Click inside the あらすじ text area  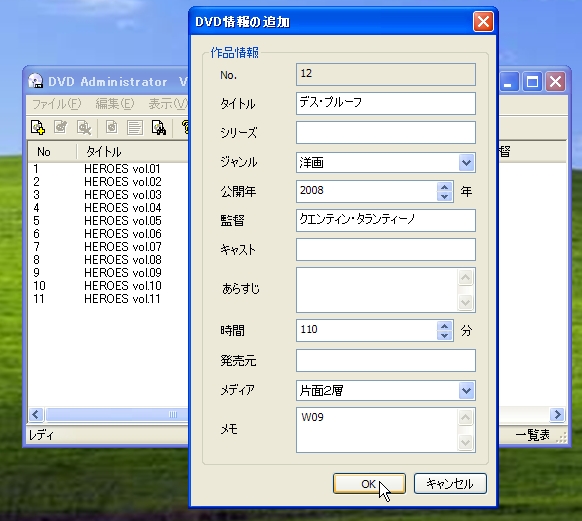coord(377,290)
